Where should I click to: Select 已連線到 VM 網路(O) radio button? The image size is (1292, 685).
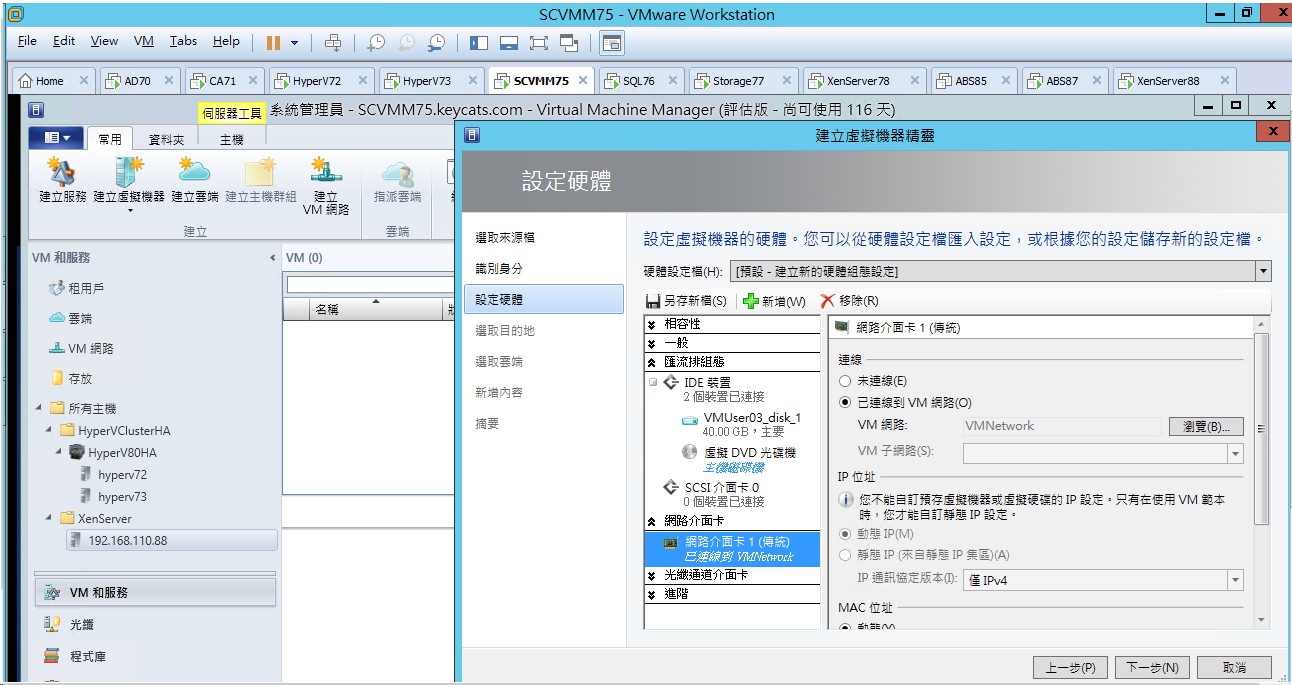pos(845,403)
